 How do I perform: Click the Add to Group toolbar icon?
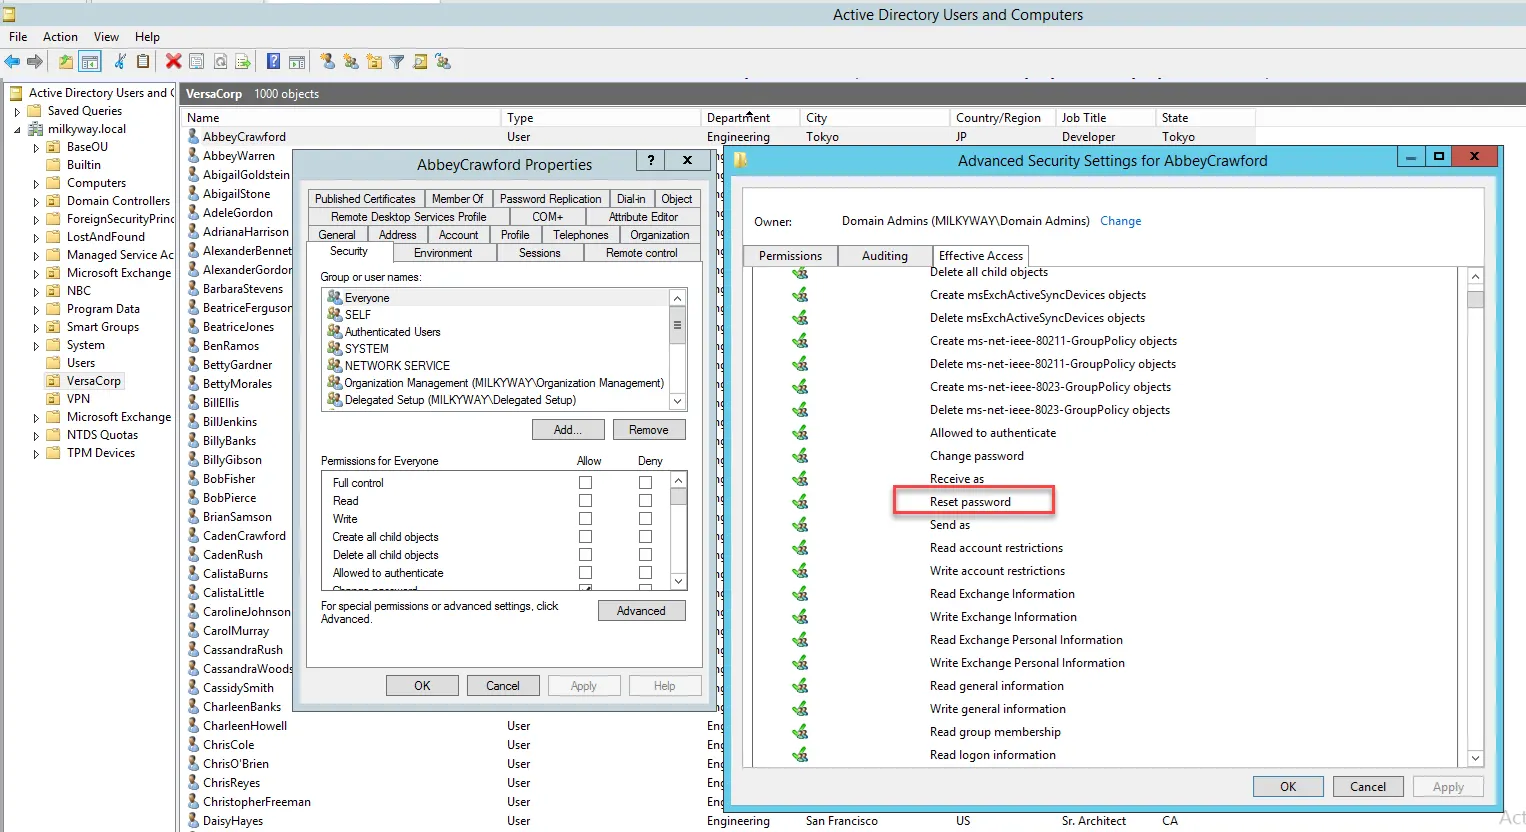click(443, 62)
